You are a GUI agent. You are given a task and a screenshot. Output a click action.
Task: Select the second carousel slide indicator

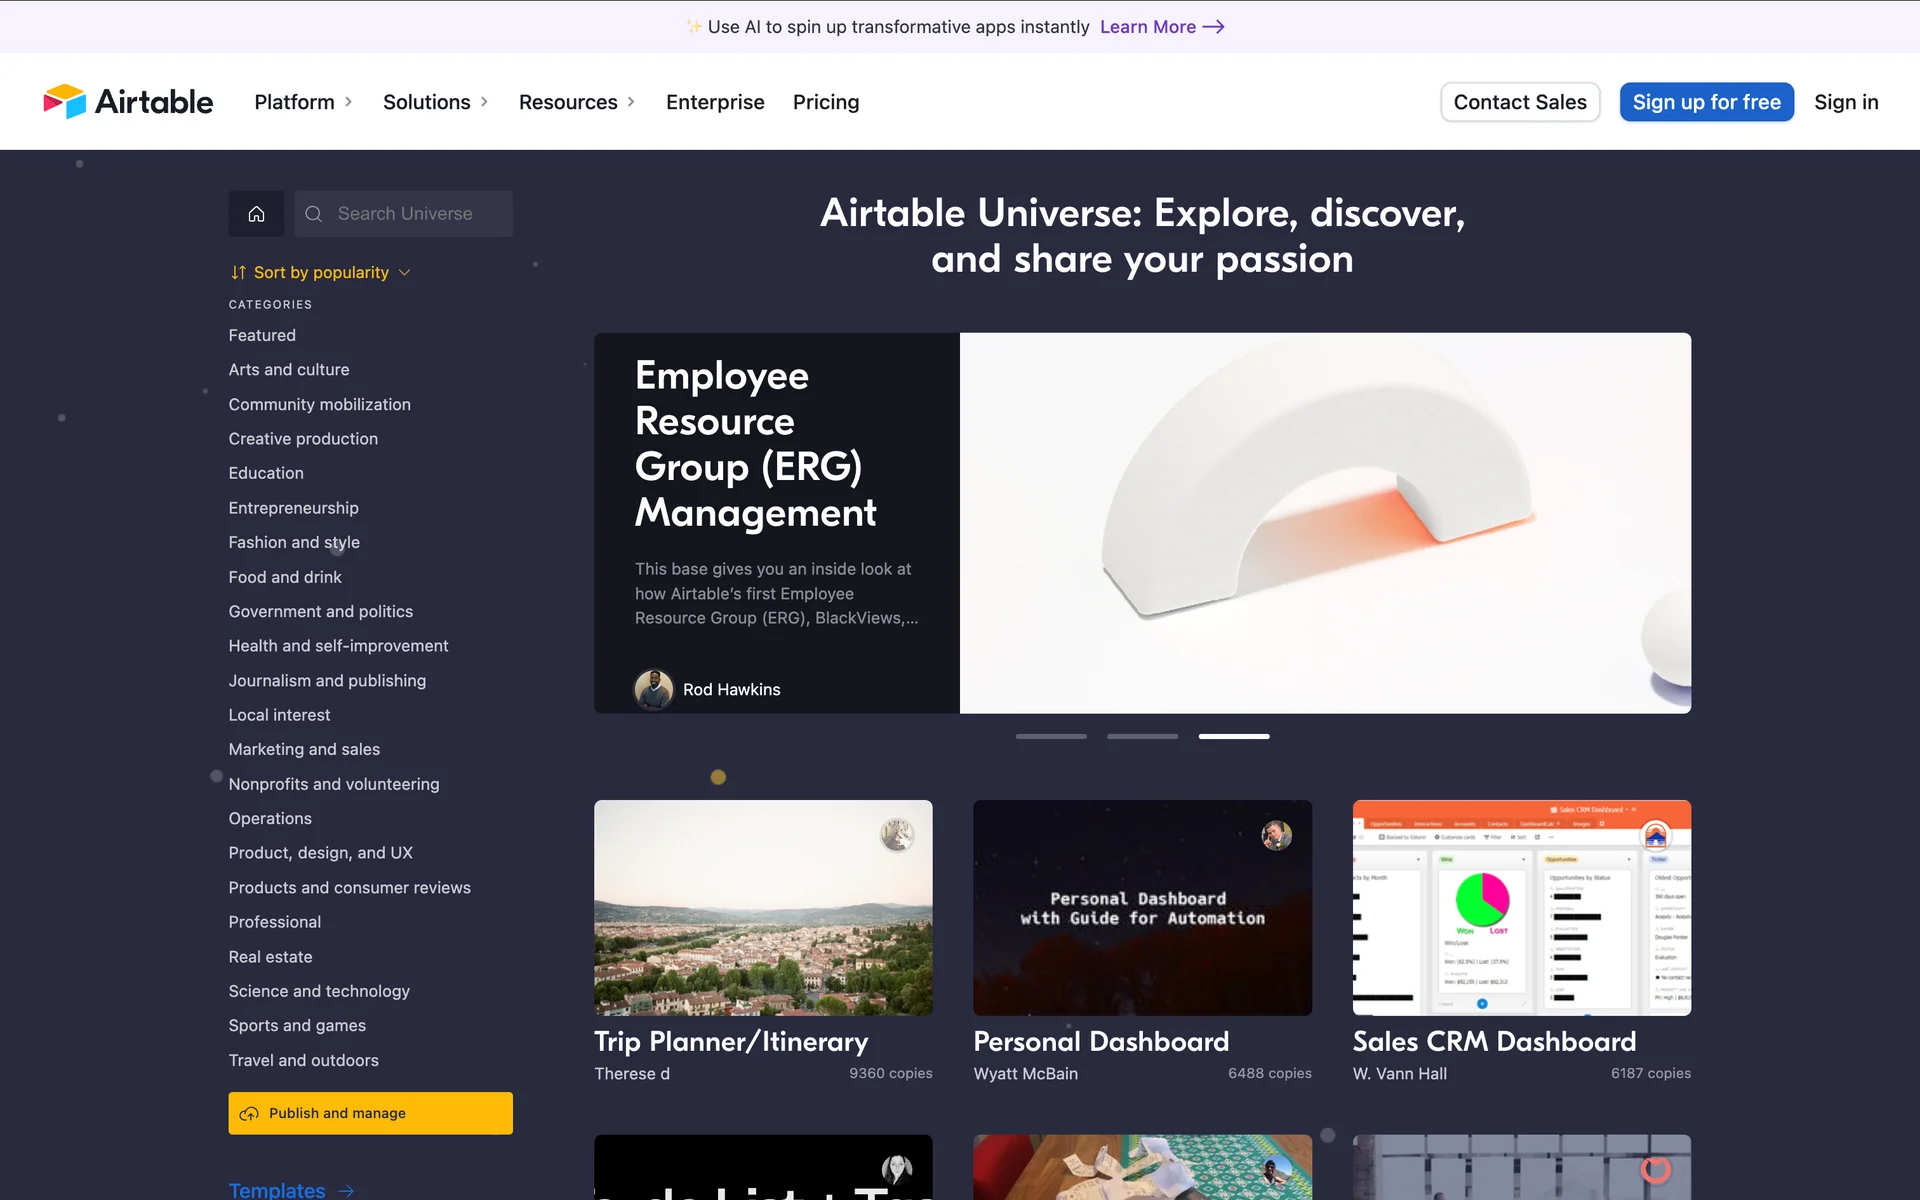tap(1142, 737)
